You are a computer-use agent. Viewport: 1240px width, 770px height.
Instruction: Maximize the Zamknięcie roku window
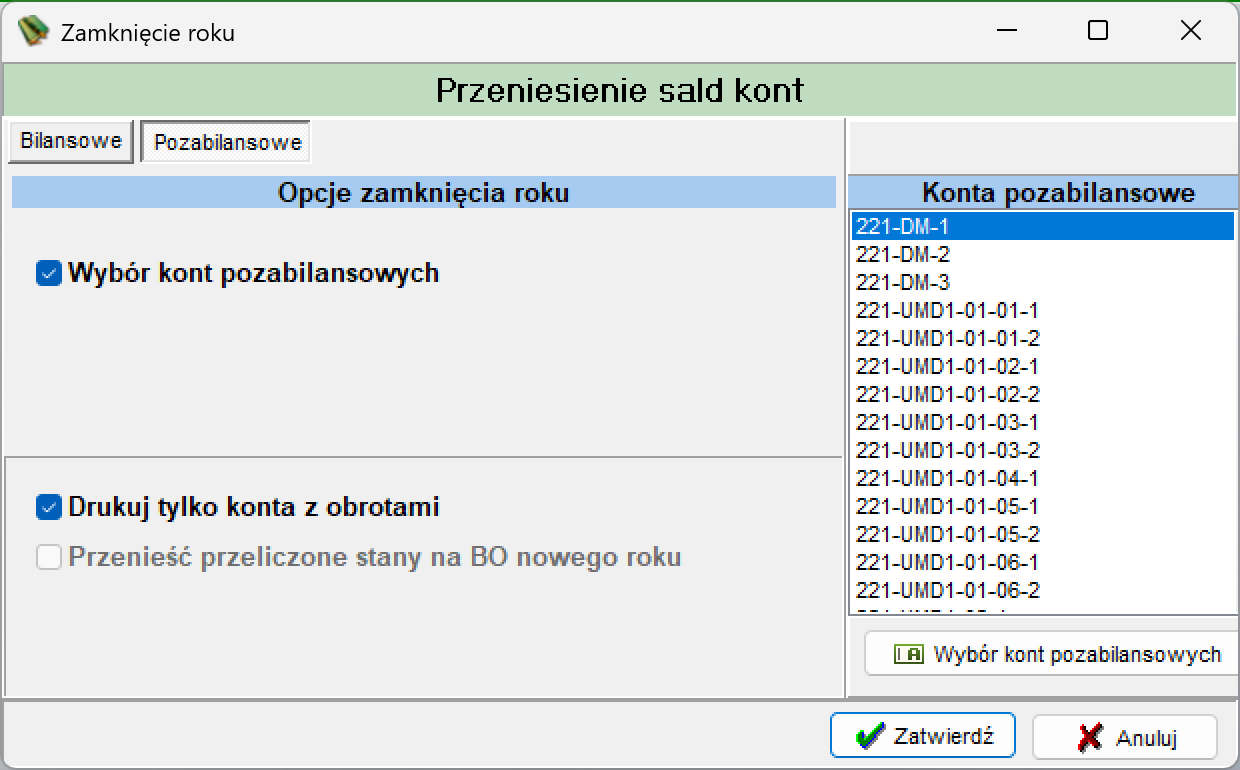[x=1098, y=31]
